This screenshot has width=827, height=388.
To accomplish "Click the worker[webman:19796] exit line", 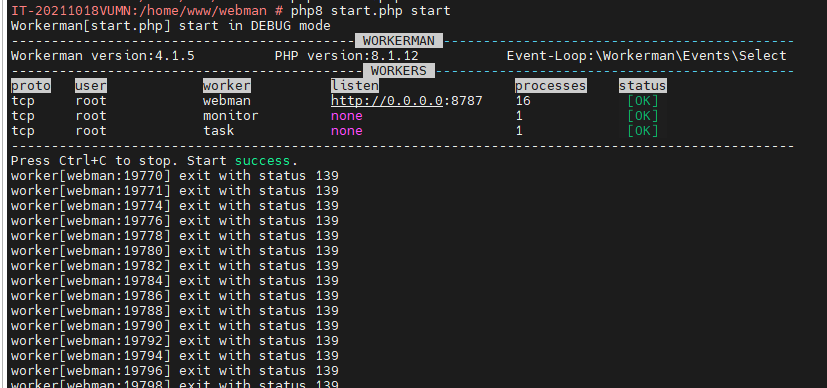I will click(175, 370).
